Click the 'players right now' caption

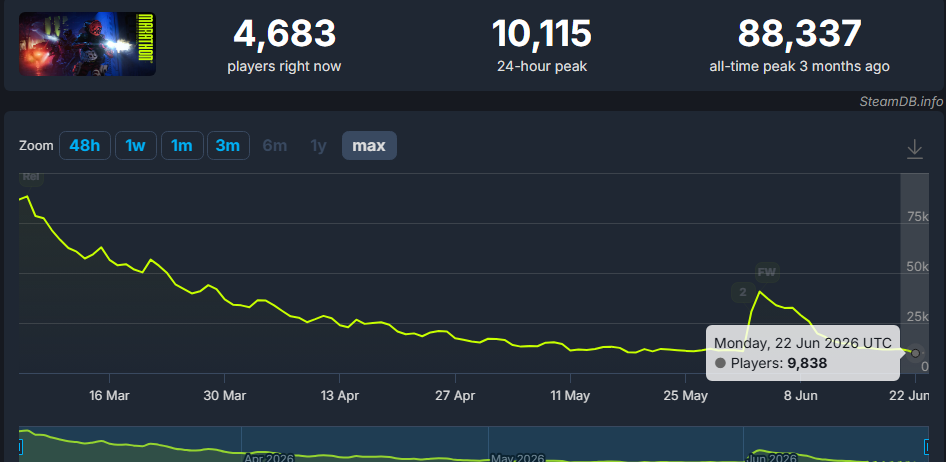(x=284, y=66)
